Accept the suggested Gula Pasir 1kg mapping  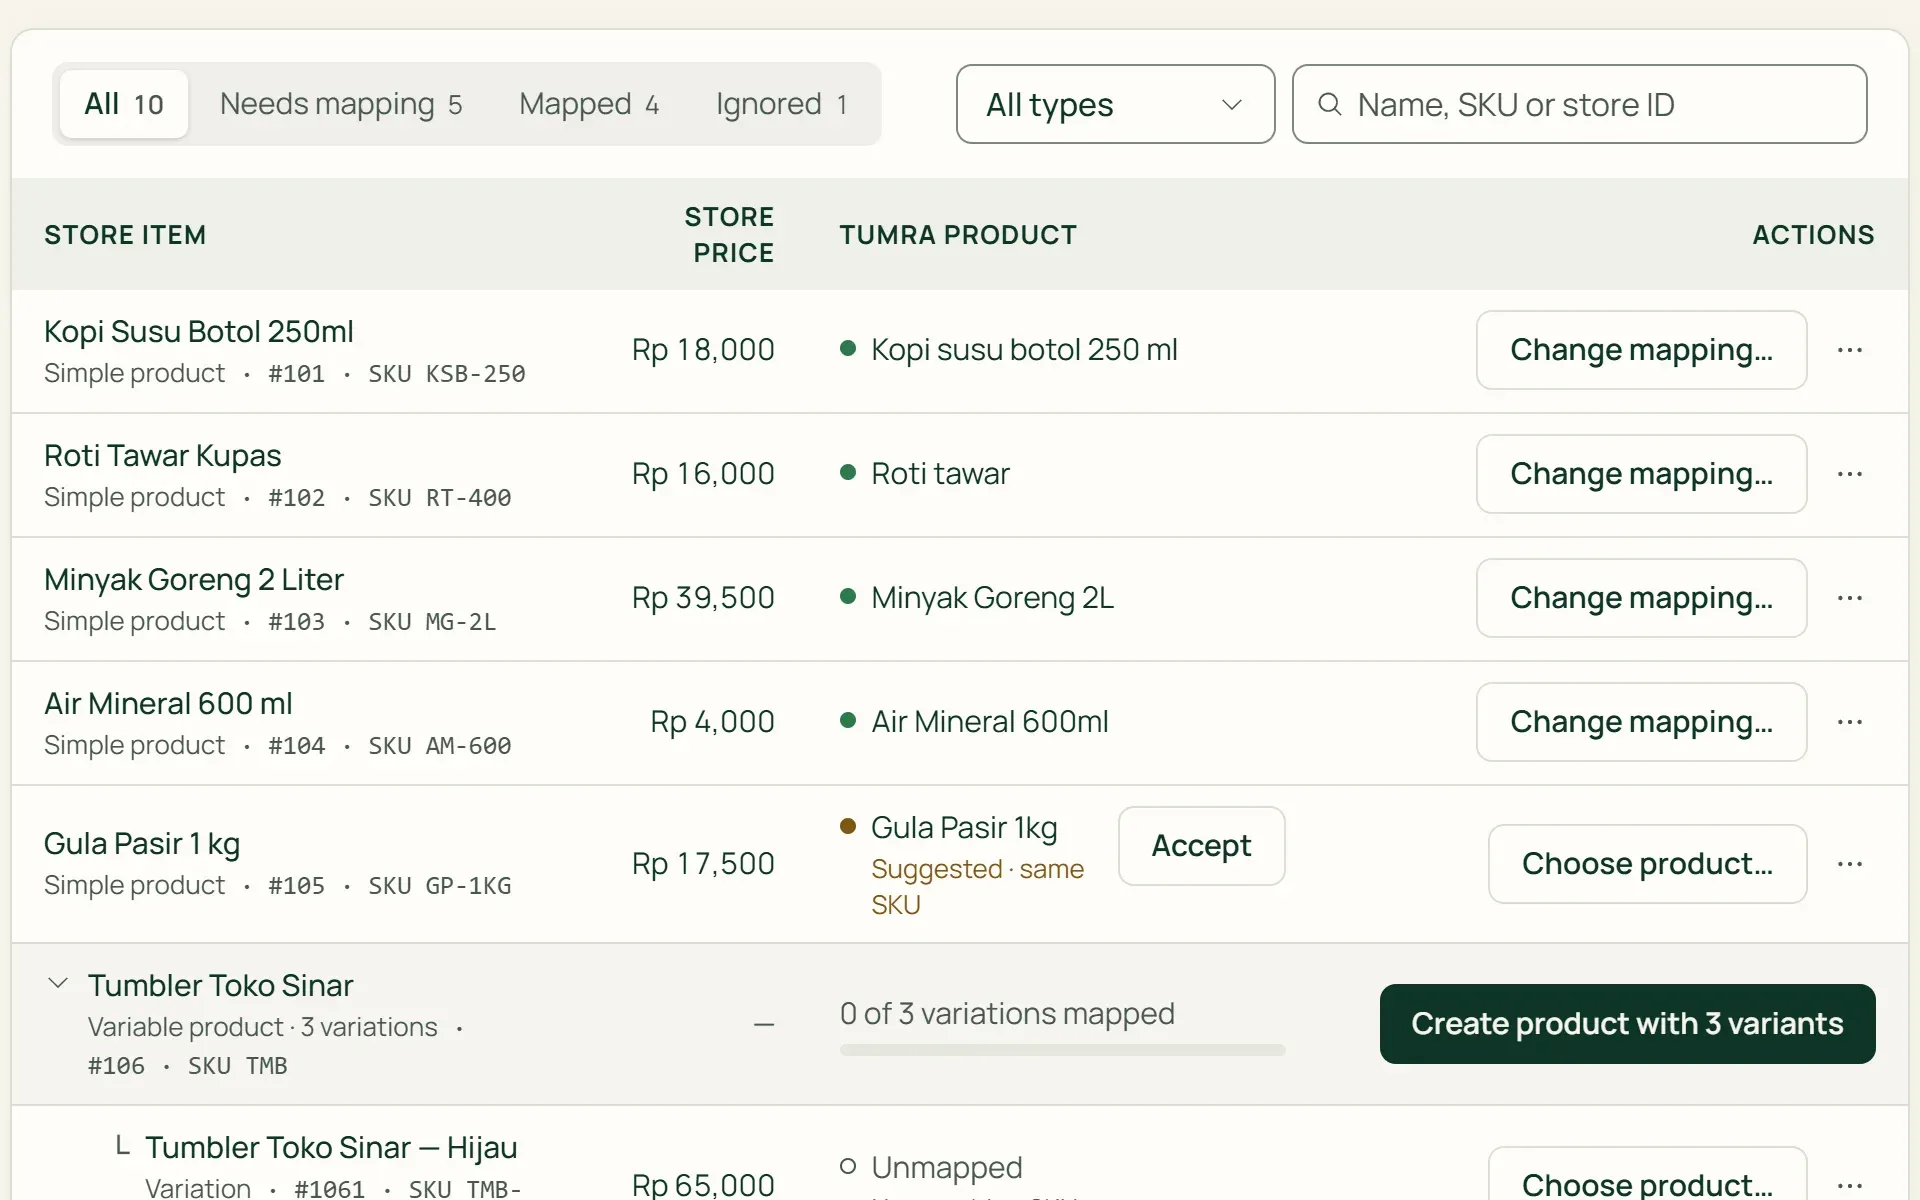pos(1201,846)
